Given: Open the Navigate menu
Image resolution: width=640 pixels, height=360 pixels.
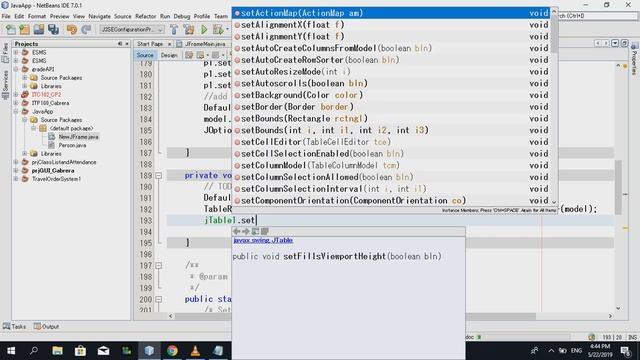Looking at the screenshot, I should (100, 16).
